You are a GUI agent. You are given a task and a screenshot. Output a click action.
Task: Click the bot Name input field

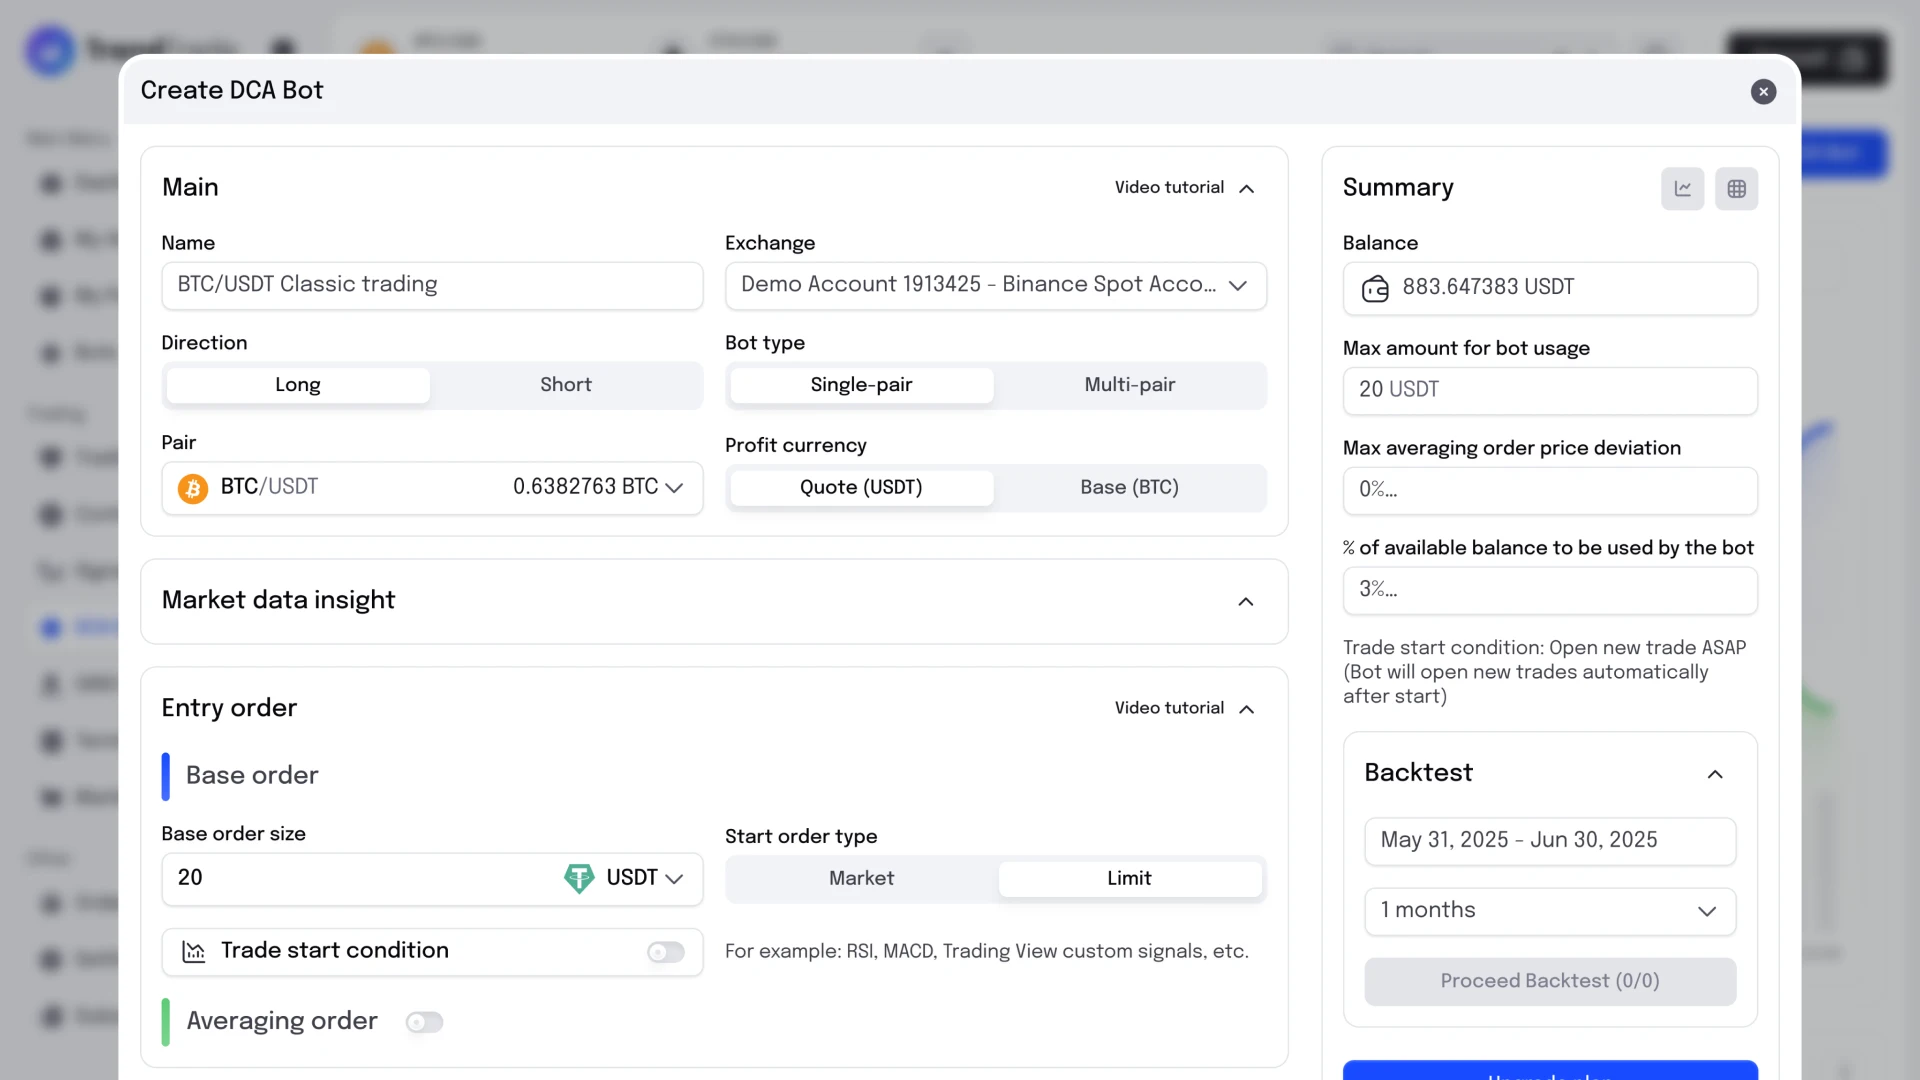[x=432, y=285]
